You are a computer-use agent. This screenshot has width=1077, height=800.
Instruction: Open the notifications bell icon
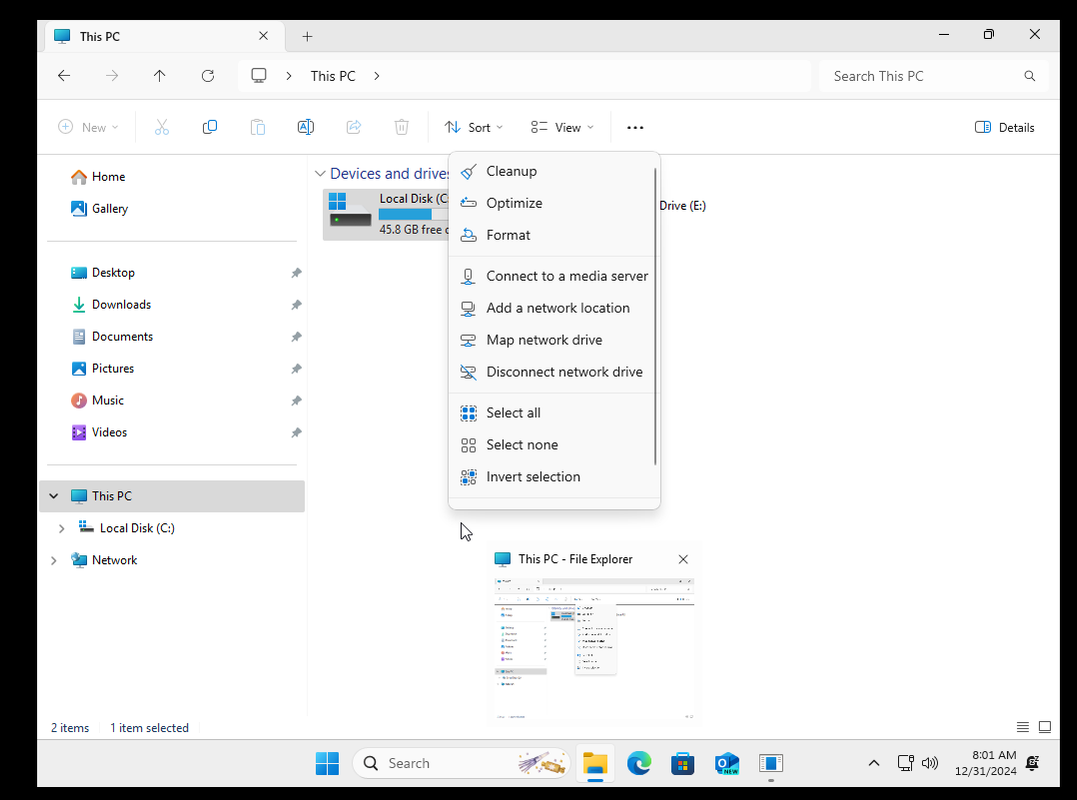pos(1032,763)
